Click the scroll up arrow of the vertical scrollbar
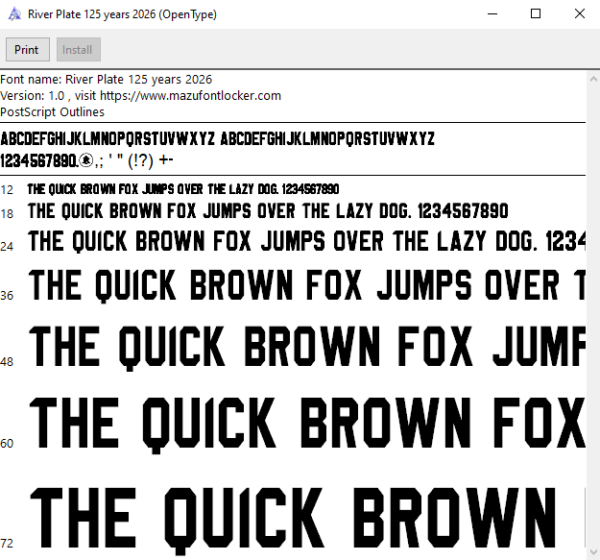600x560 pixels. pos(593,79)
